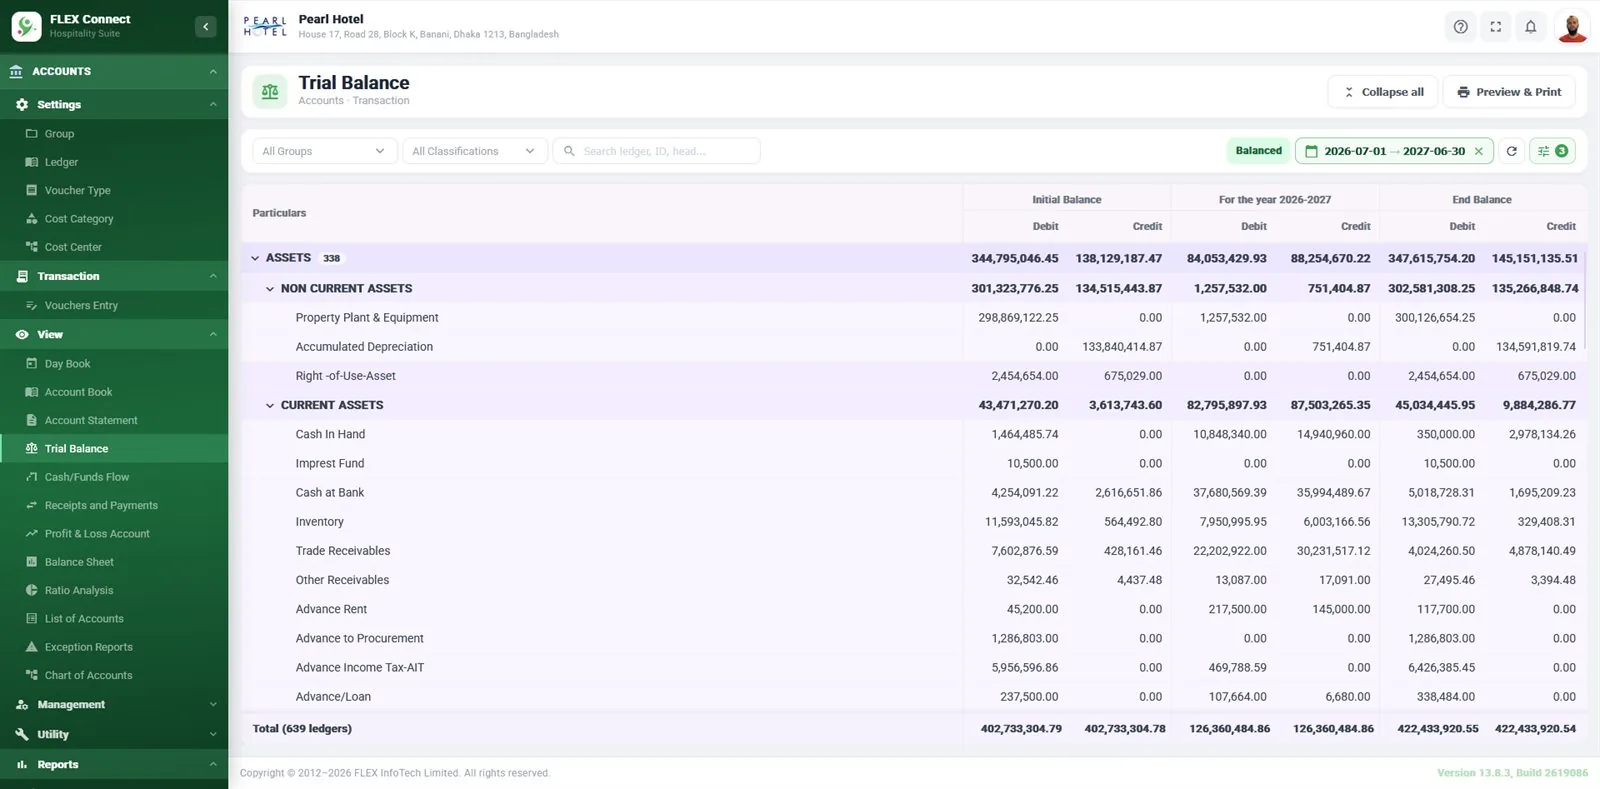The height and width of the screenshot is (789, 1600).
Task: Click the Trial Balance scale icon
Action: pyautogui.click(x=270, y=91)
